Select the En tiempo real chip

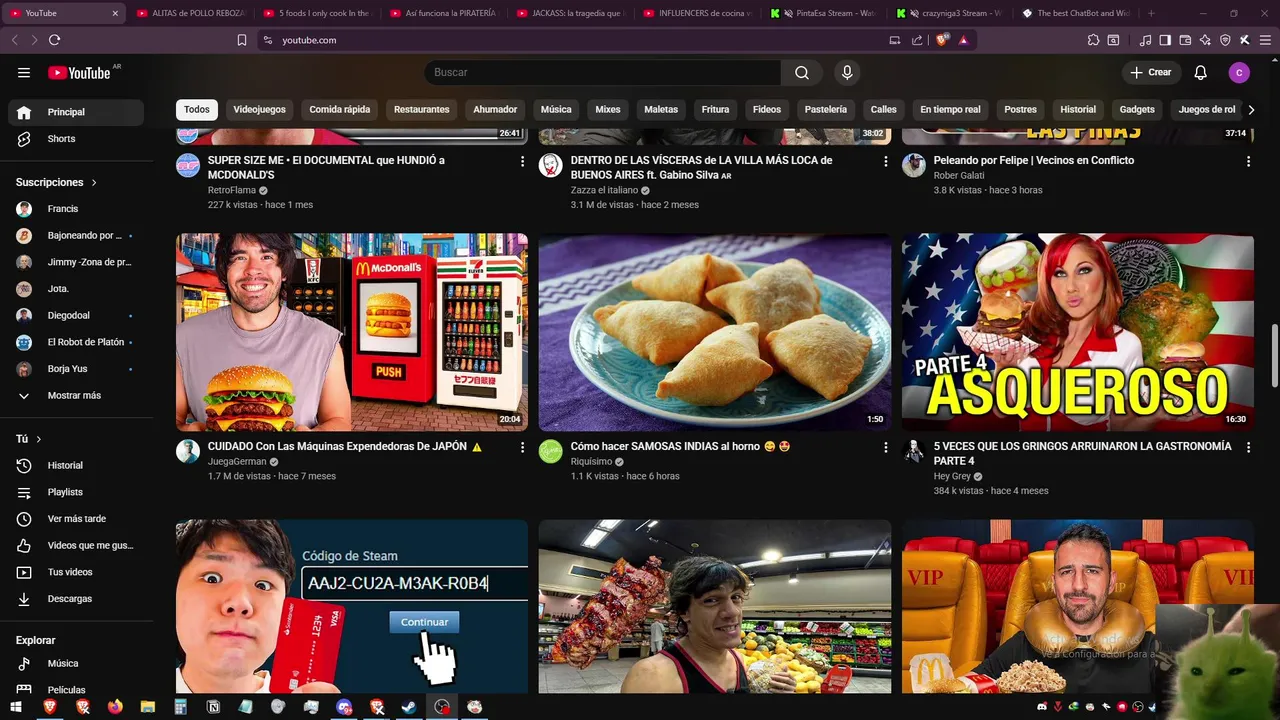[950, 109]
